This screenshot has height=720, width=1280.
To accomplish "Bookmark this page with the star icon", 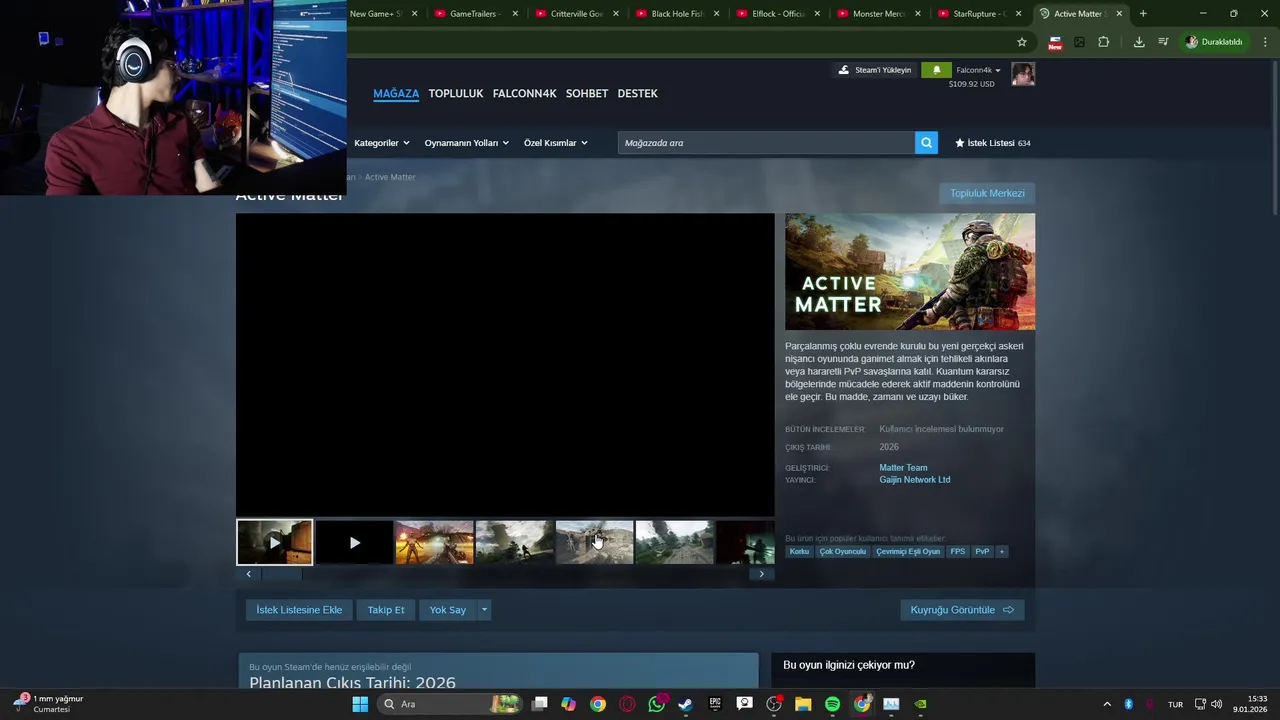I will click(x=1021, y=42).
